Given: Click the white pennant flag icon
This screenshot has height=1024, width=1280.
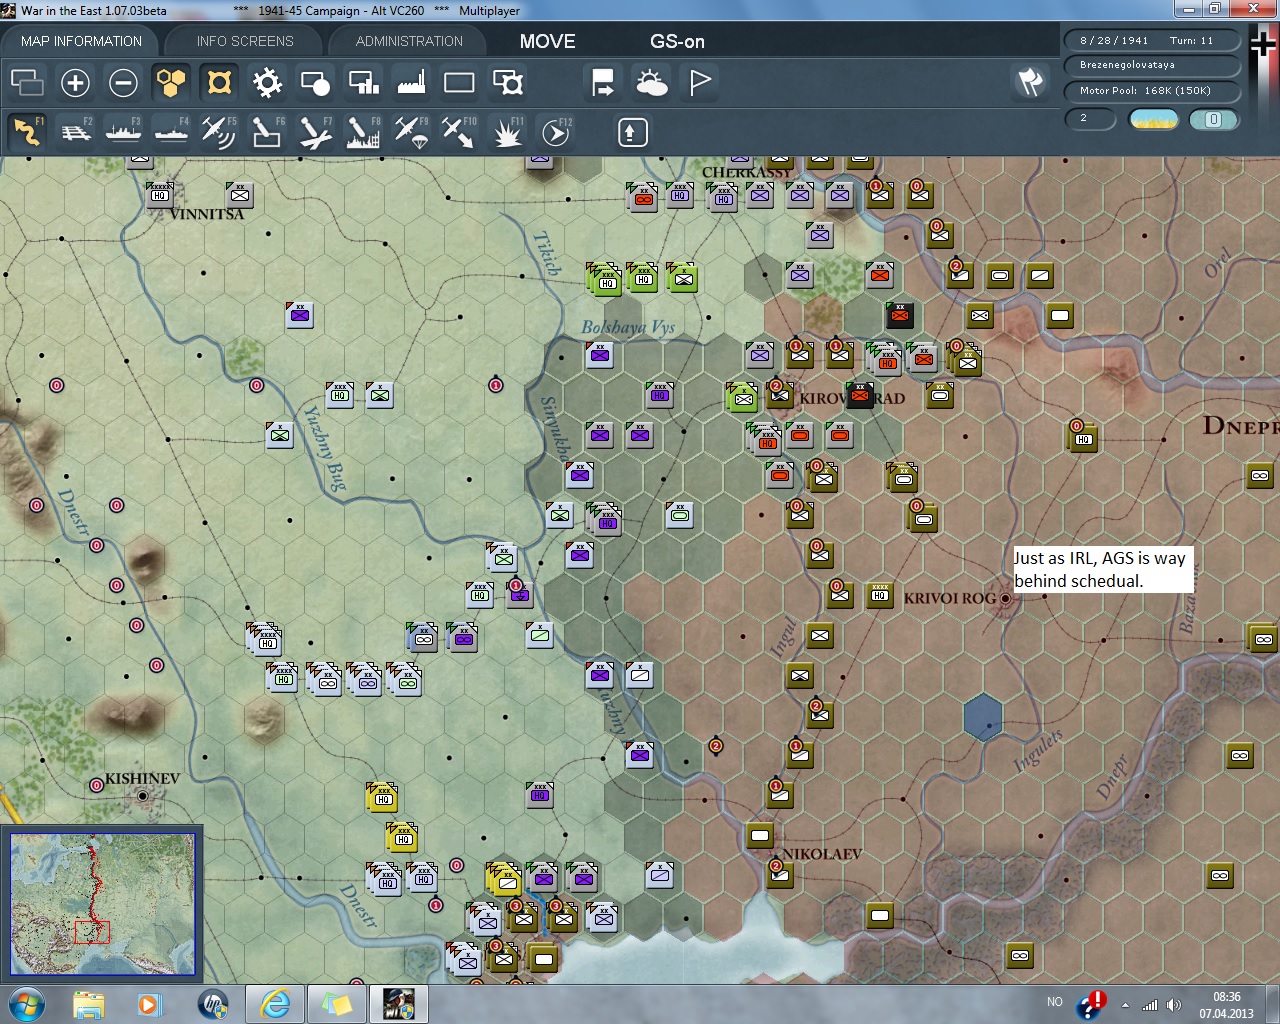Looking at the screenshot, I should coord(699,82).
